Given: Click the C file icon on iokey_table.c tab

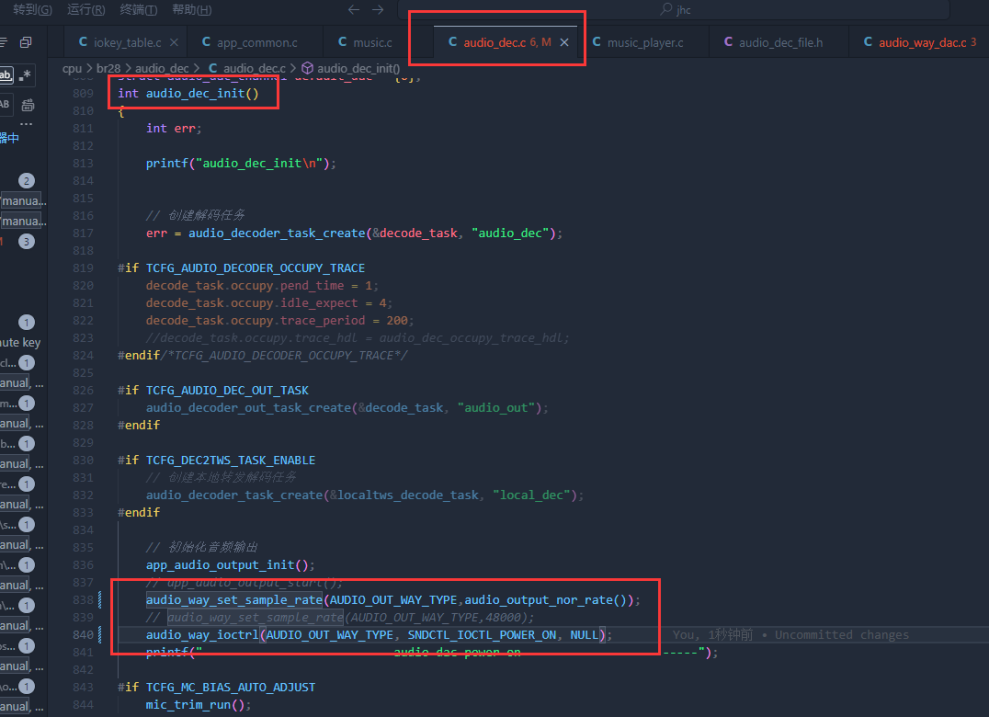Looking at the screenshot, I should pos(83,42).
